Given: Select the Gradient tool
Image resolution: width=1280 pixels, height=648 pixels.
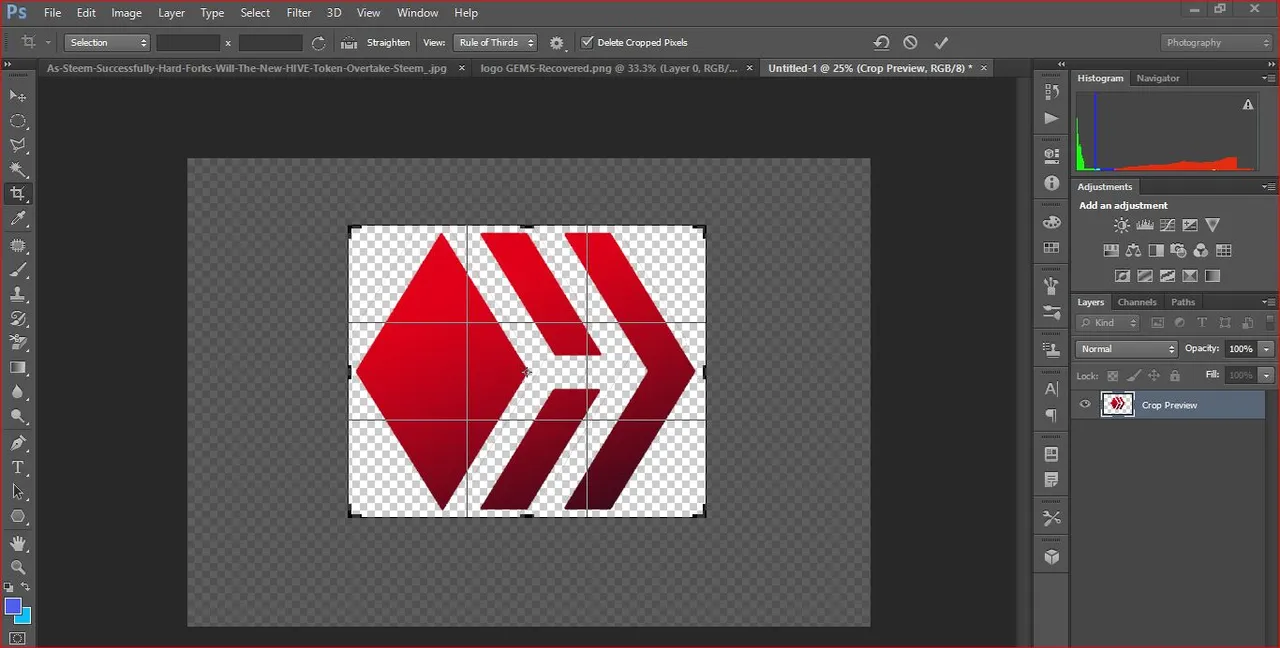Looking at the screenshot, I should (18, 368).
